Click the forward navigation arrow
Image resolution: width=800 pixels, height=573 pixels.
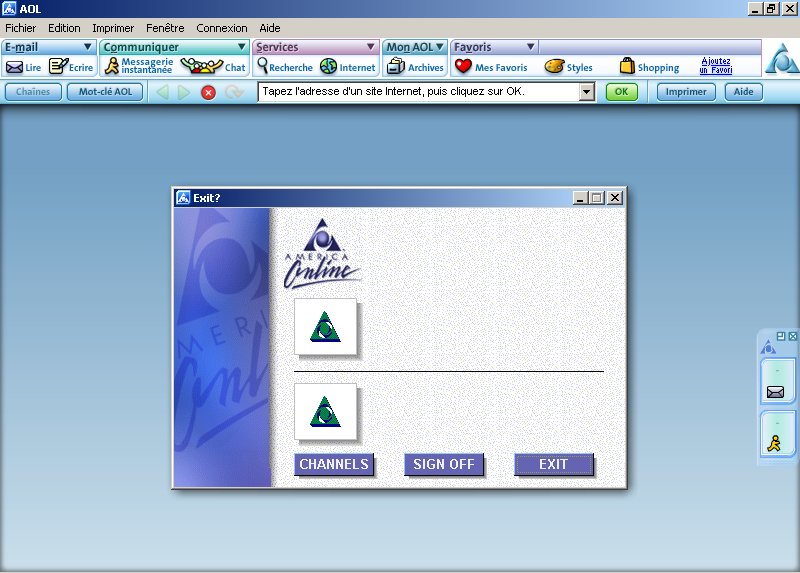point(184,92)
